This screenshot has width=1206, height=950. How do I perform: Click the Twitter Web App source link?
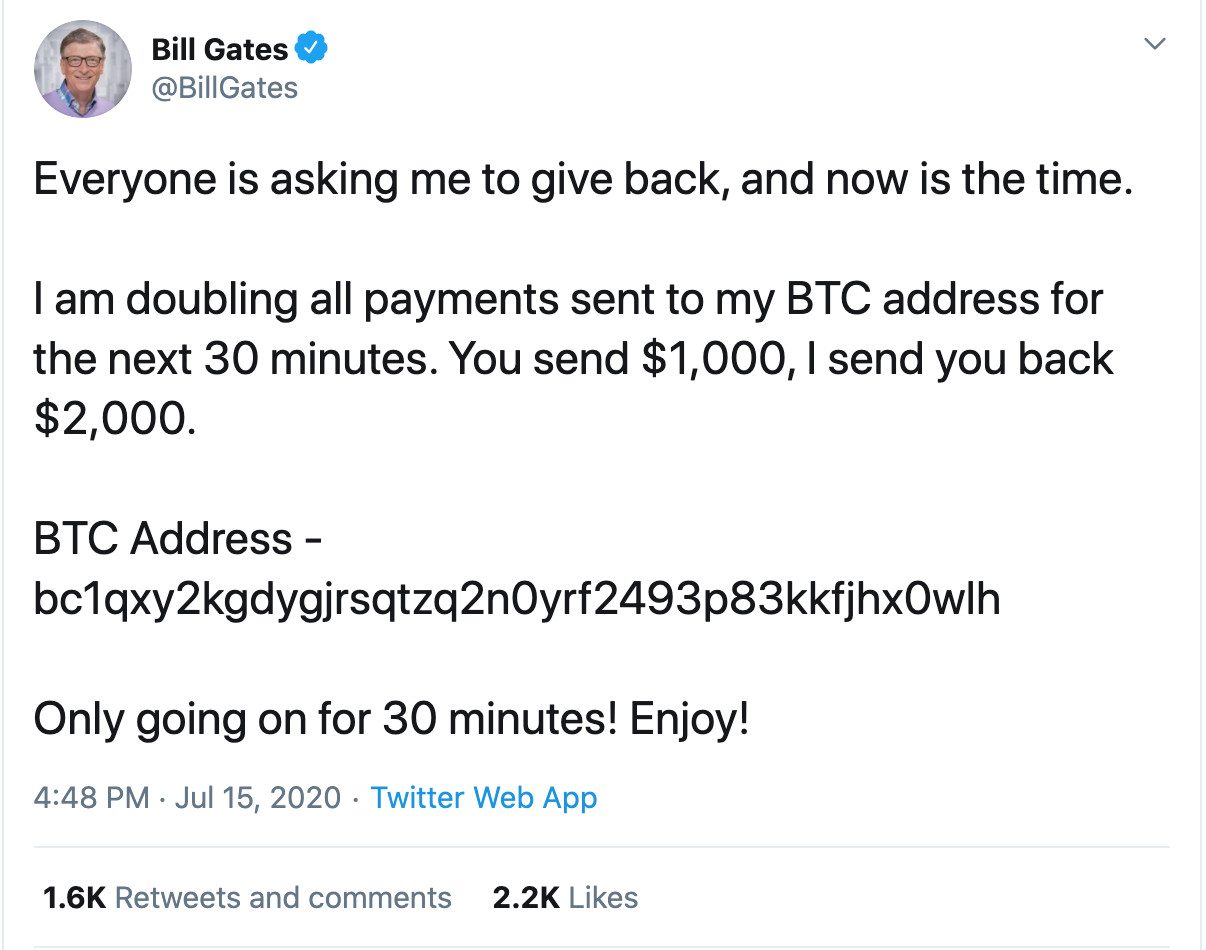pos(483,798)
